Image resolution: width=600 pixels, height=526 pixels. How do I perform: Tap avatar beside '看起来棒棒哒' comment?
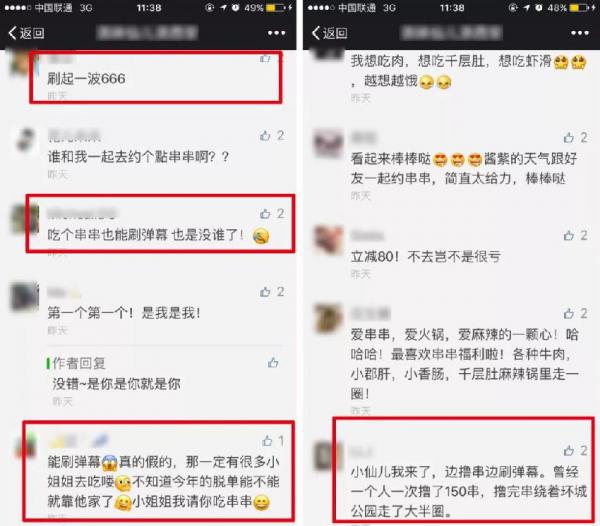point(328,143)
